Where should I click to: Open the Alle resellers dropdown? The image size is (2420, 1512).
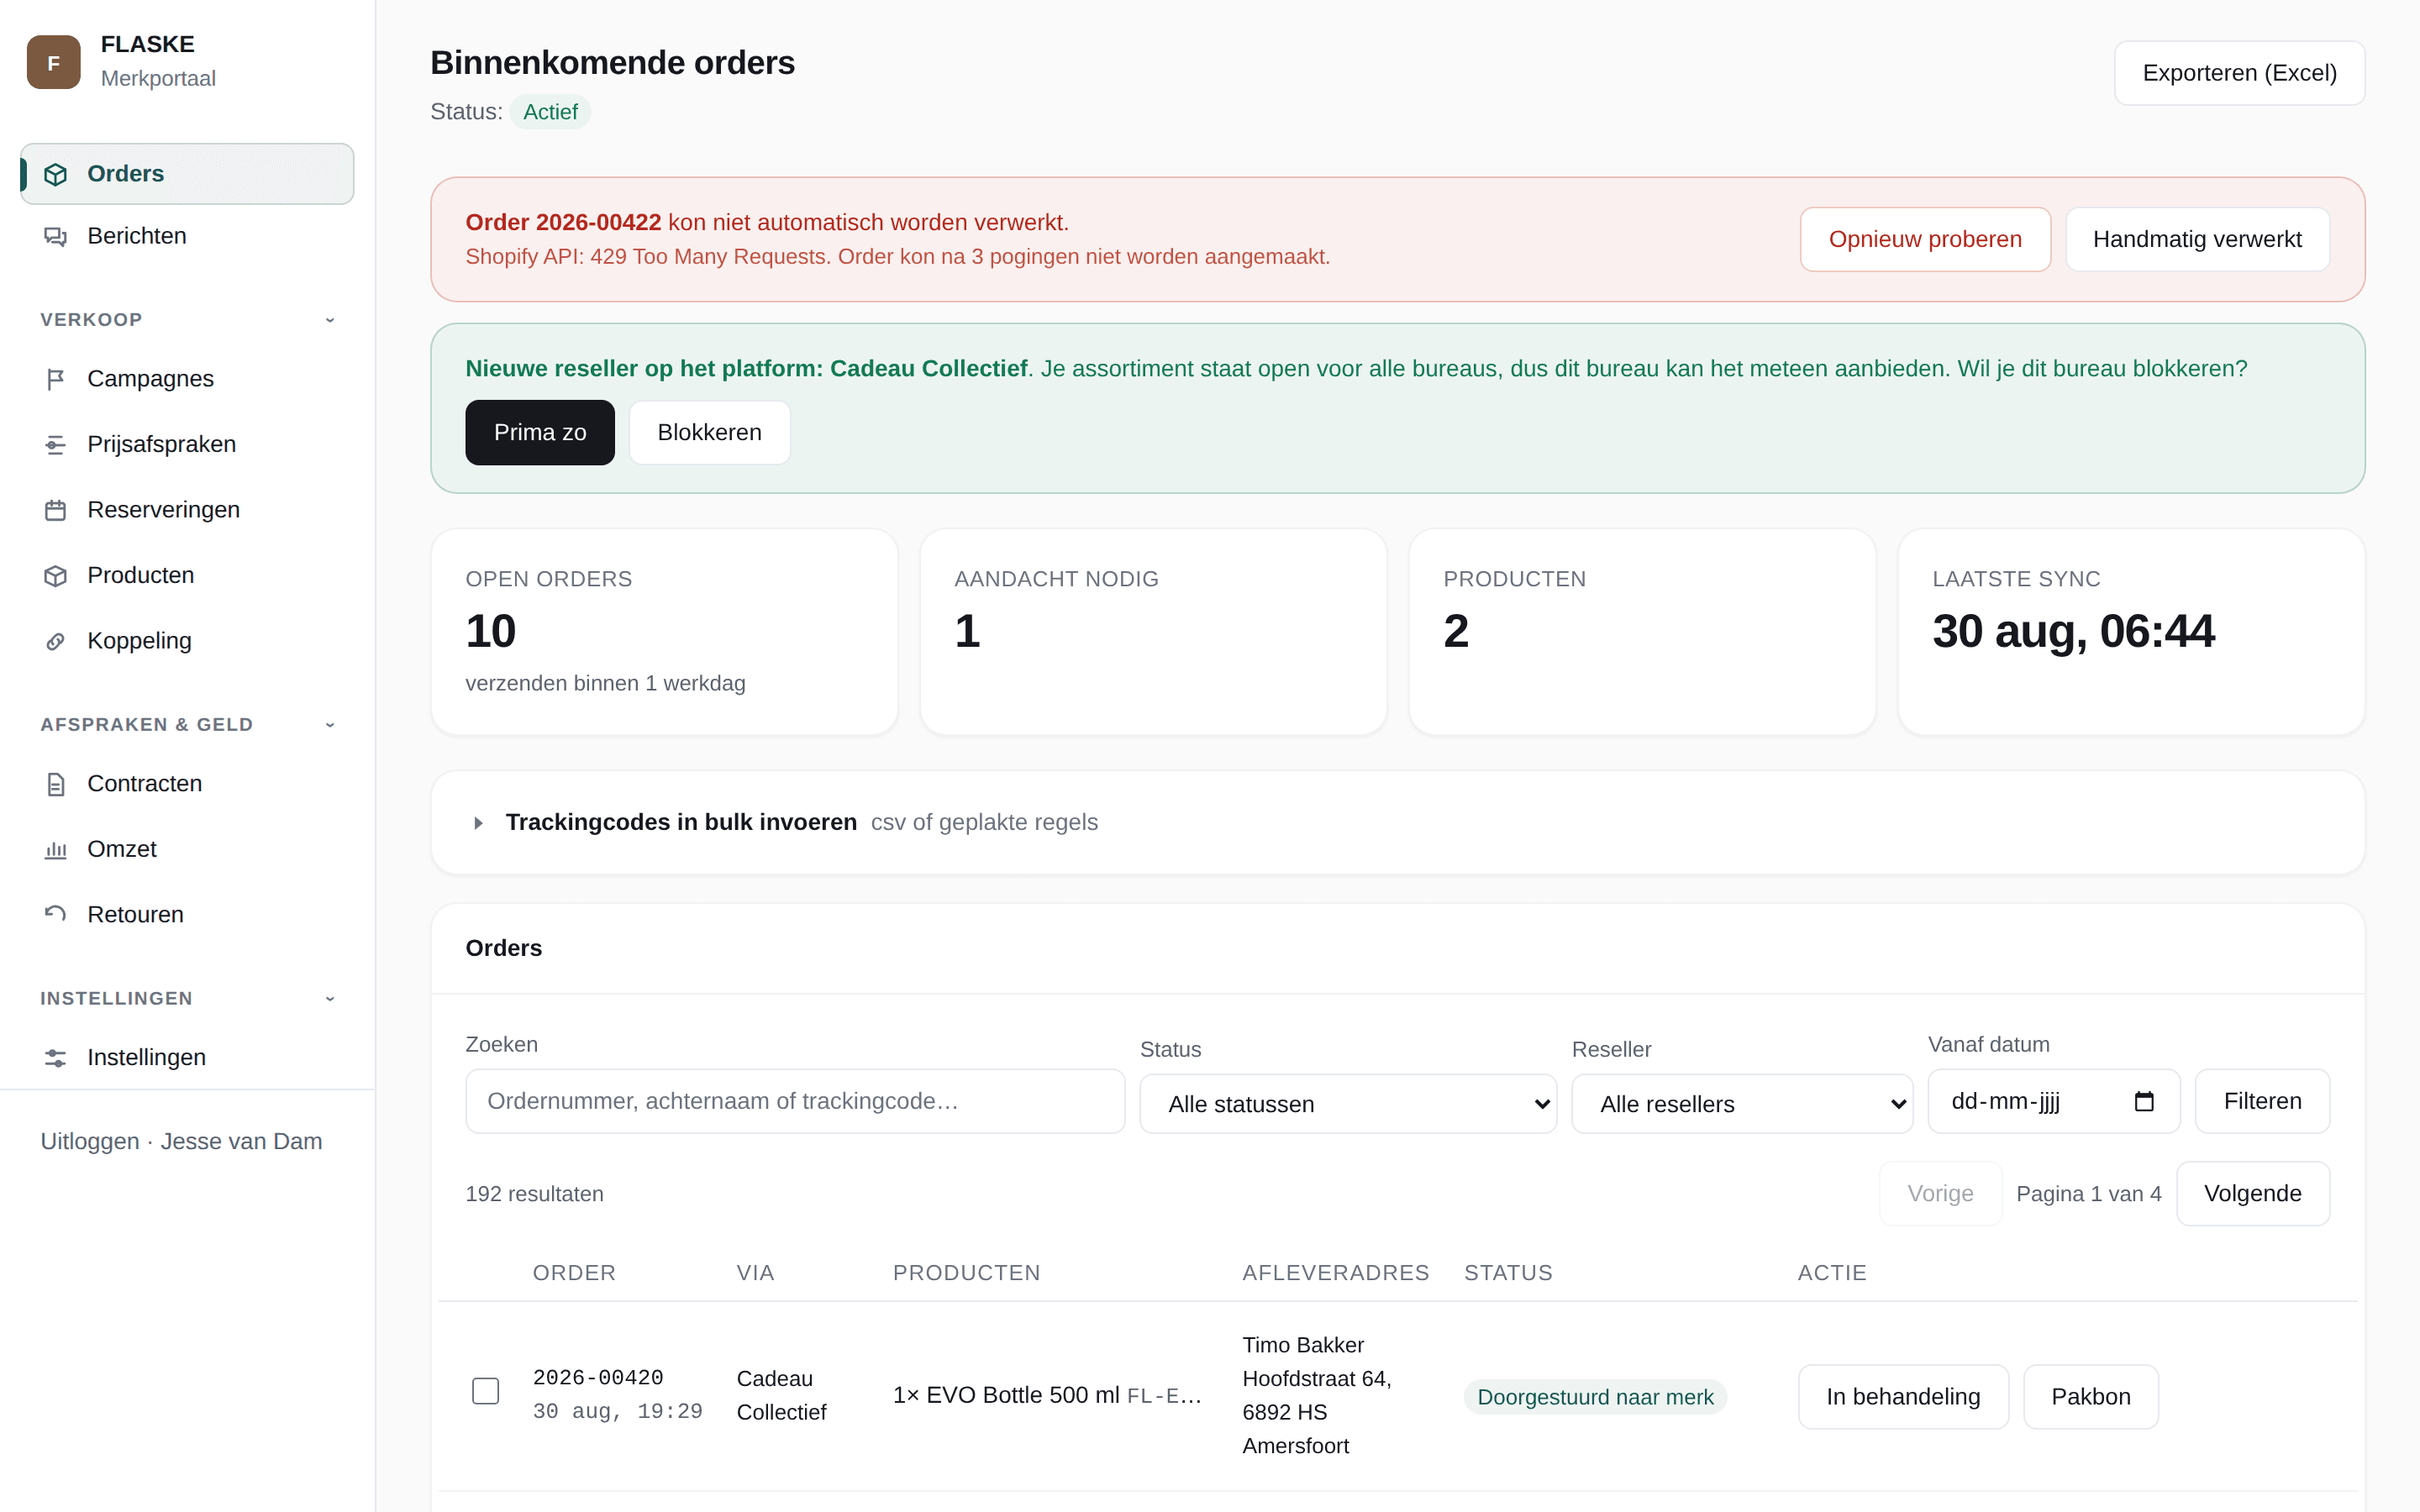pyautogui.click(x=1742, y=1104)
